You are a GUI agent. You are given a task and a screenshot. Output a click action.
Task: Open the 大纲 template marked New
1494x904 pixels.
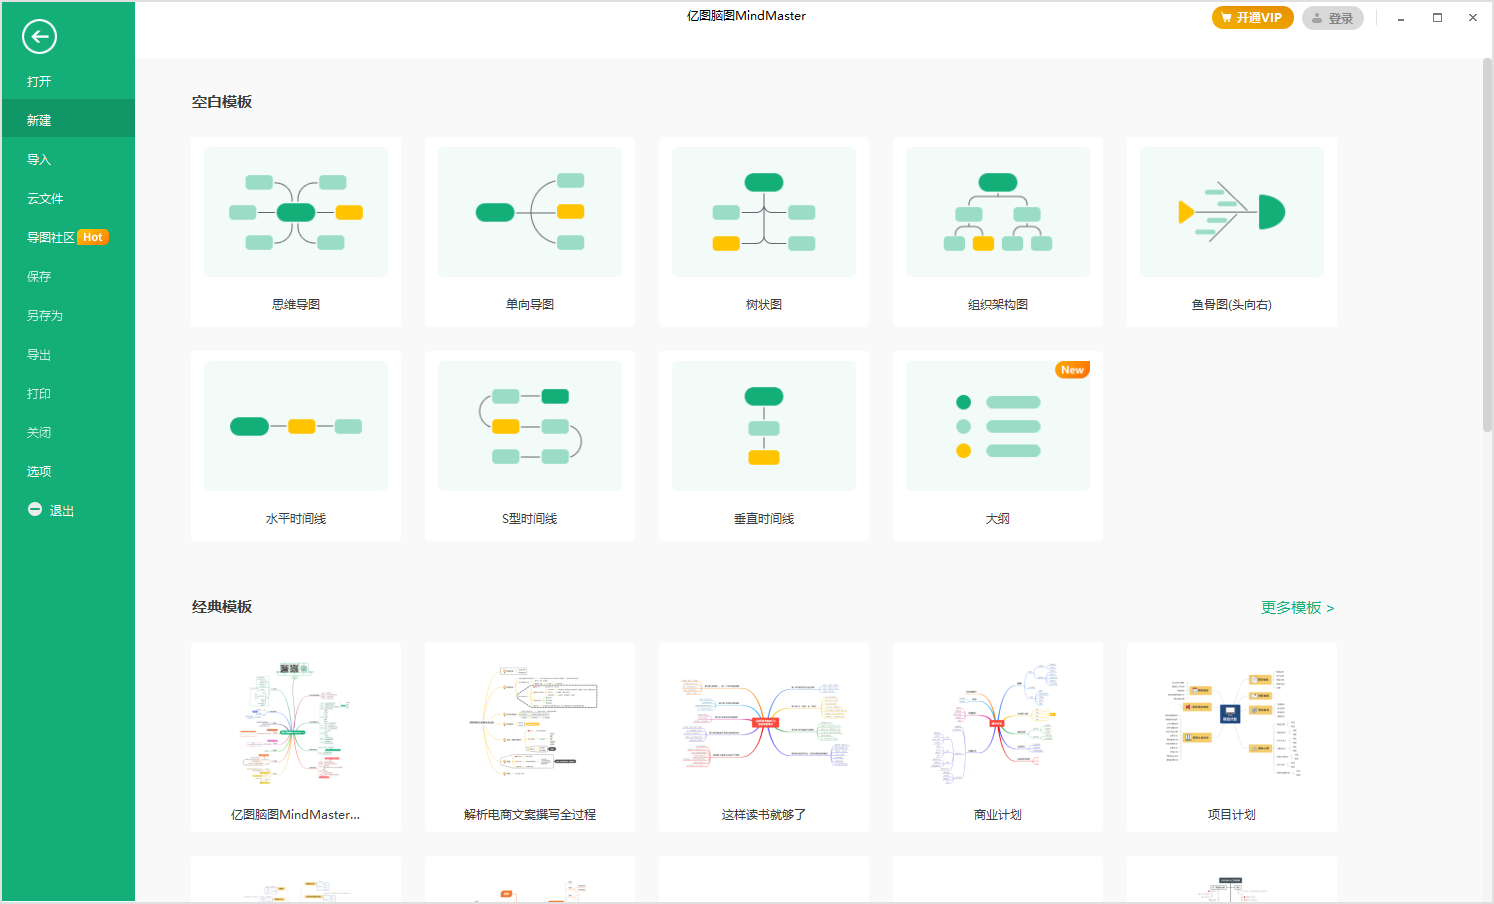(x=998, y=446)
